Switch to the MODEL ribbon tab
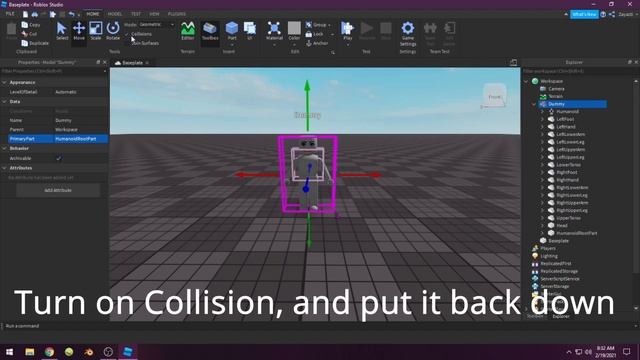 pos(115,14)
